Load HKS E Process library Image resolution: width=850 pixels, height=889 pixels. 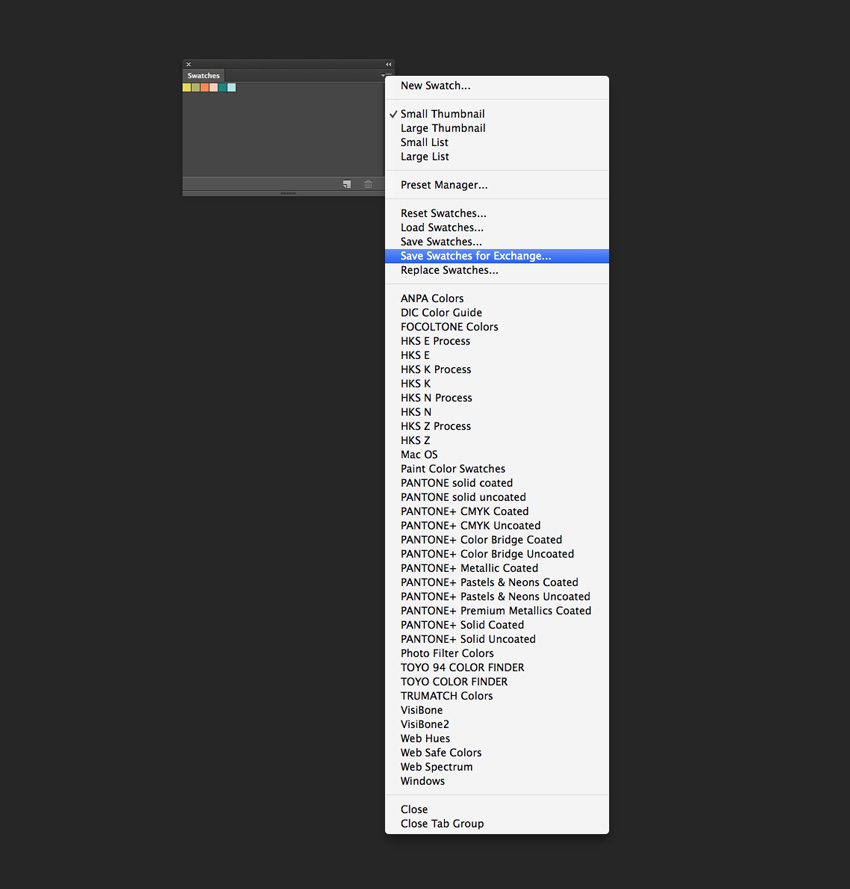click(x=497, y=341)
